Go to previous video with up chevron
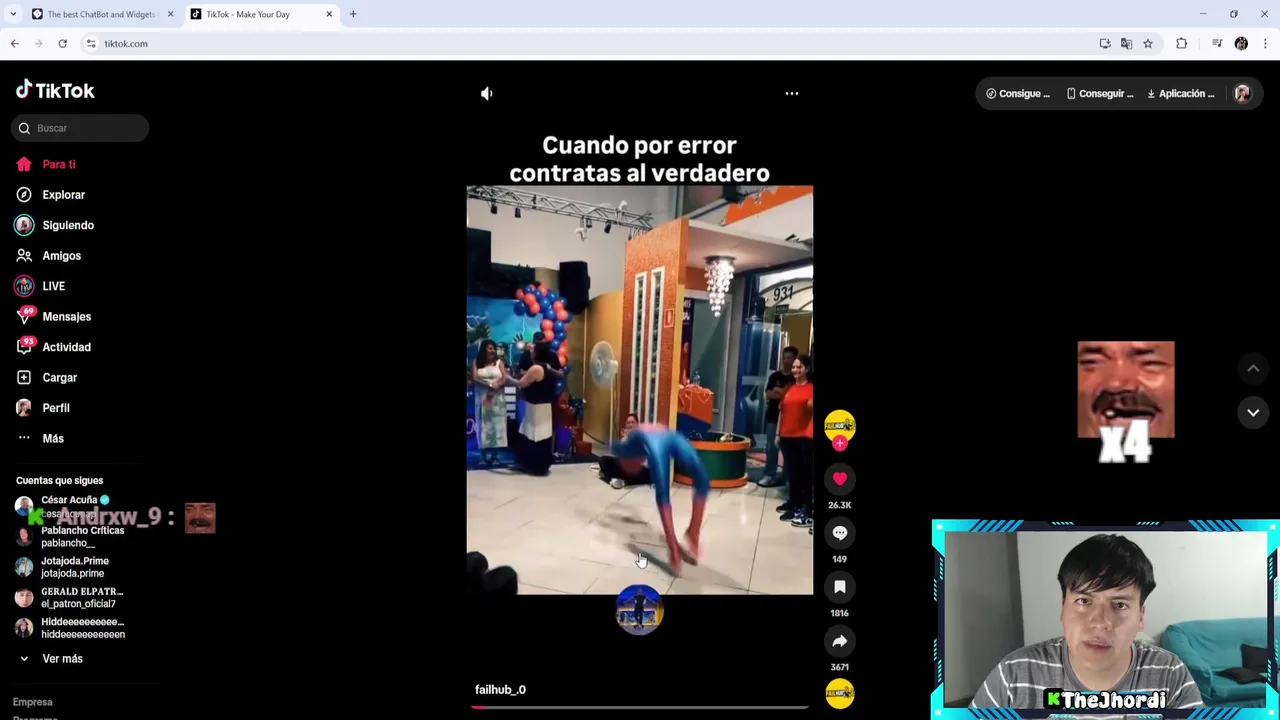Viewport: 1280px width, 720px height. 1253,369
